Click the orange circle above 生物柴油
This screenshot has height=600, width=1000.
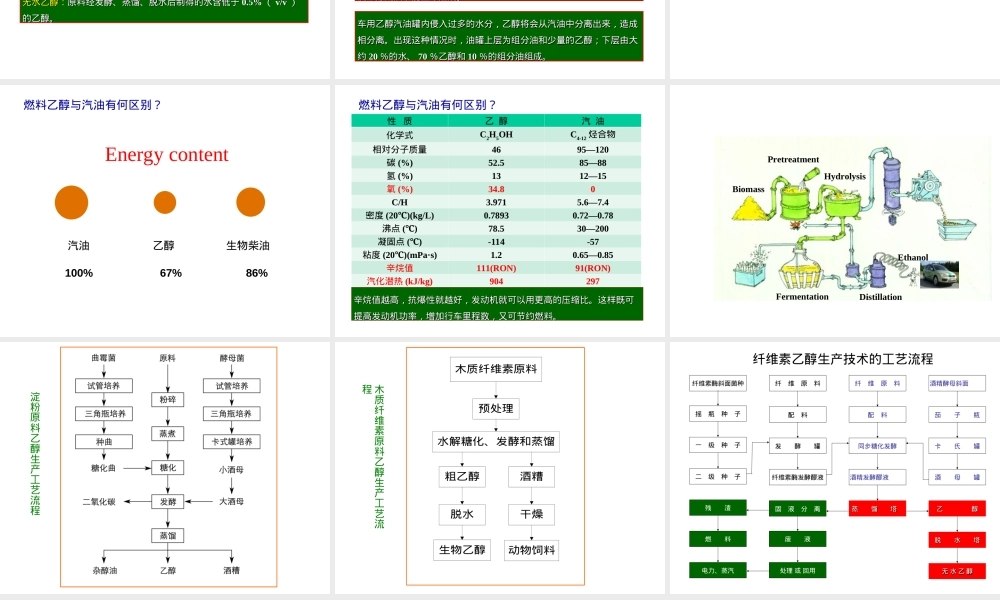pyautogui.click(x=251, y=202)
